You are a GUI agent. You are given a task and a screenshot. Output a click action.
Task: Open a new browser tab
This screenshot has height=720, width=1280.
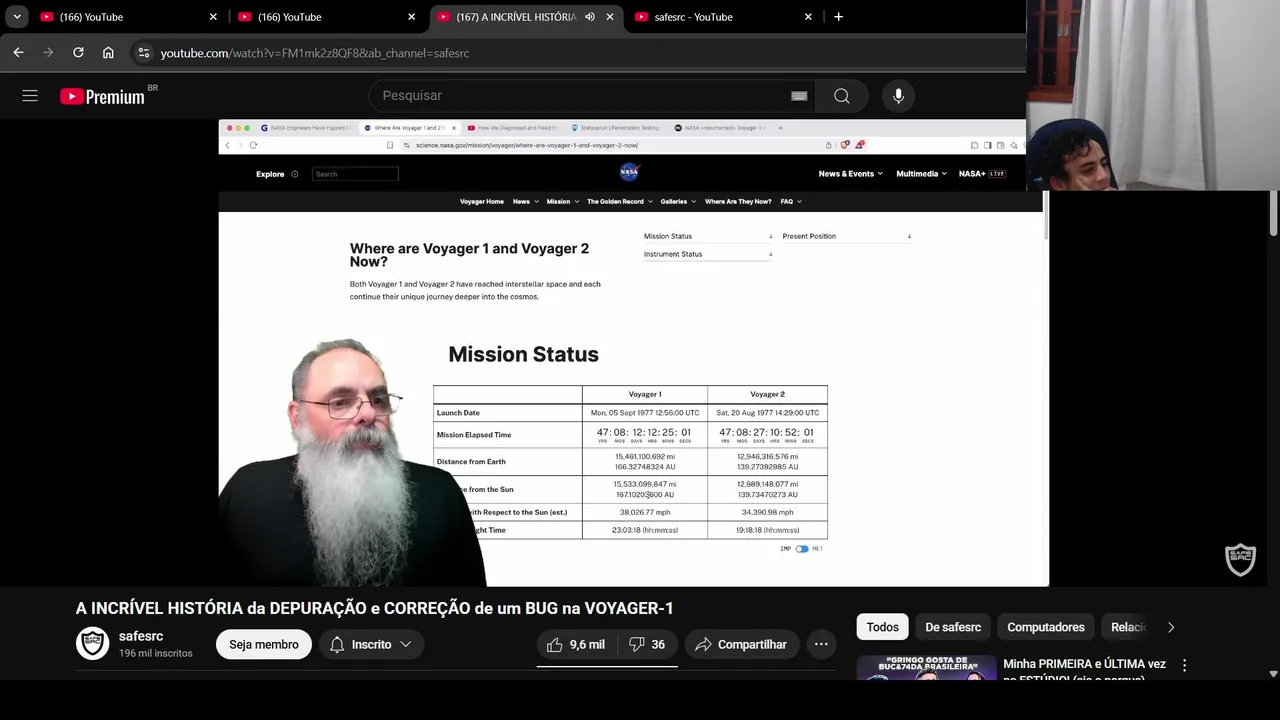838,17
